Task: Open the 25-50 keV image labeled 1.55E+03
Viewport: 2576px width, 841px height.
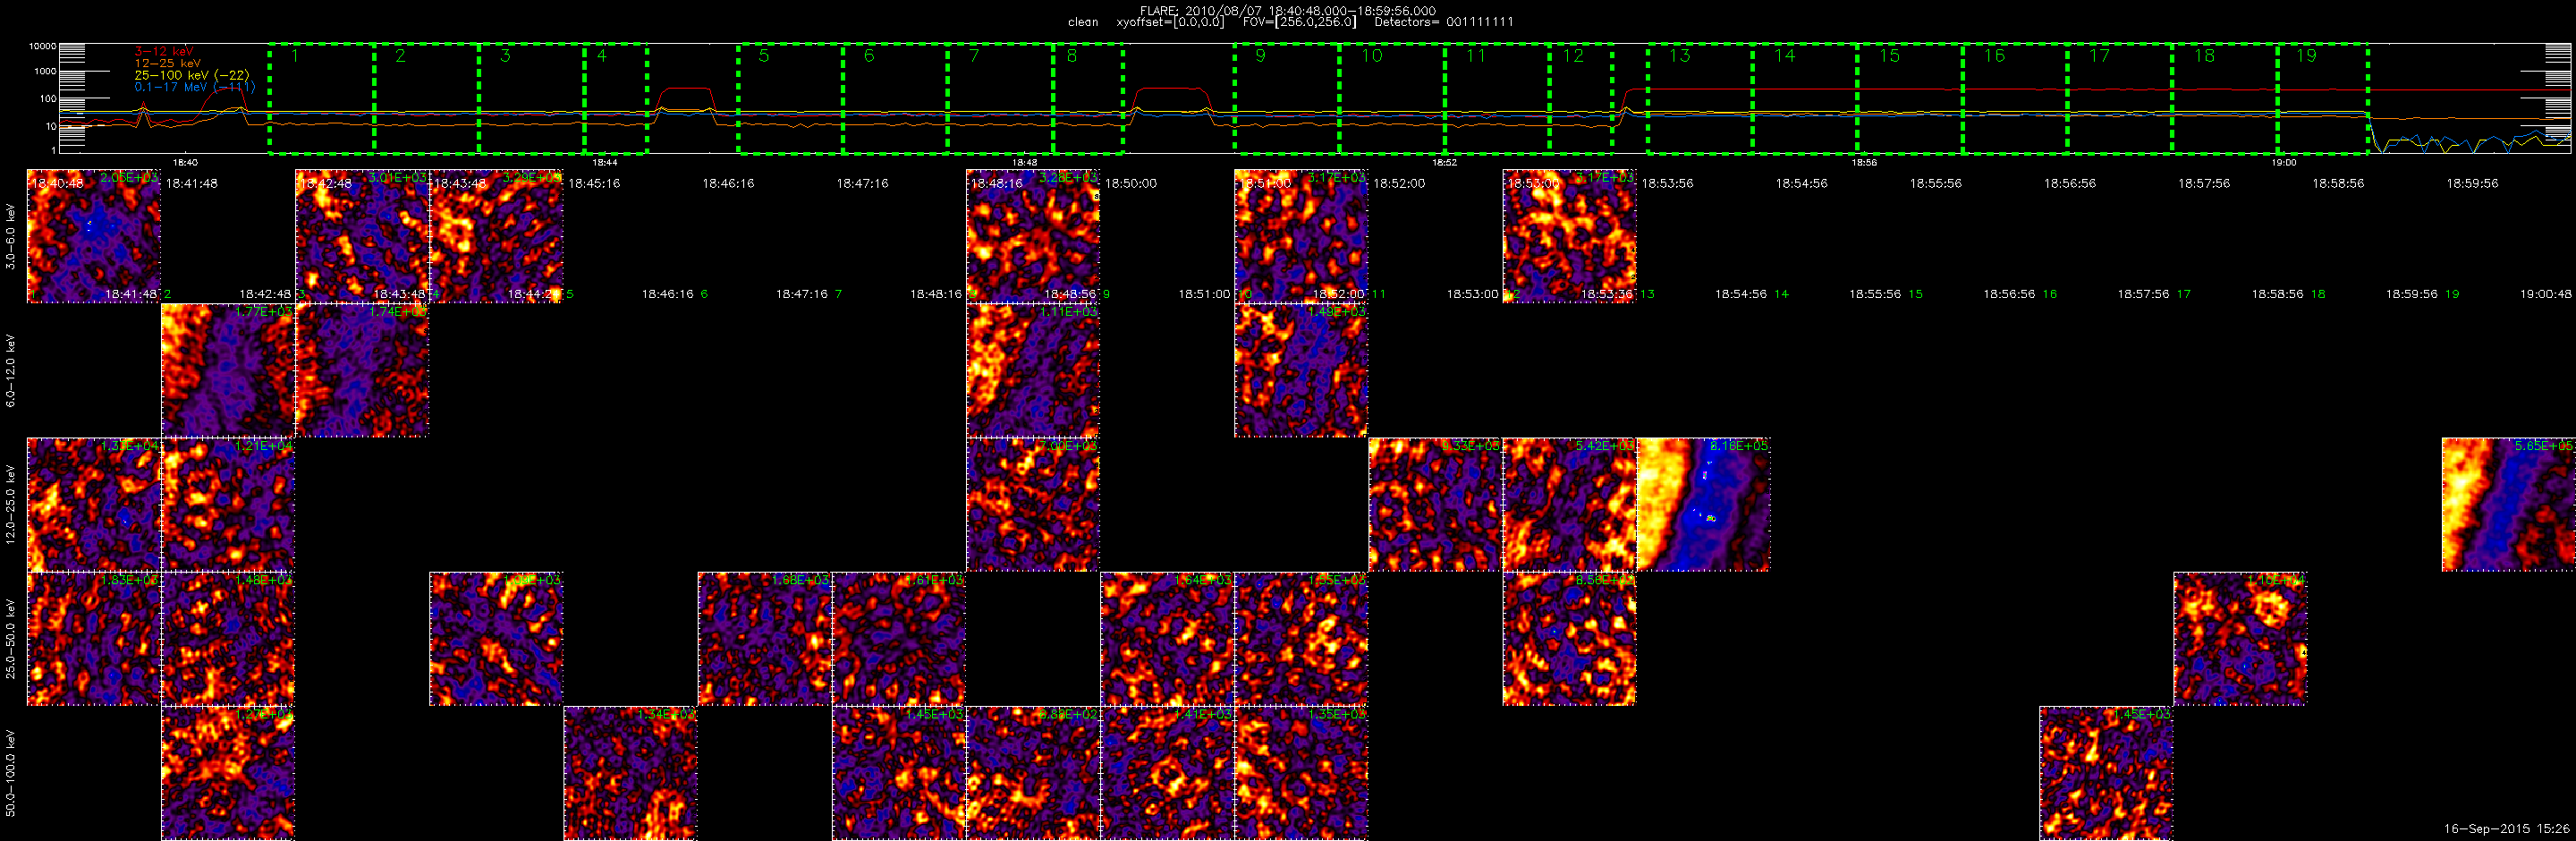Action: tap(1301, 639)
